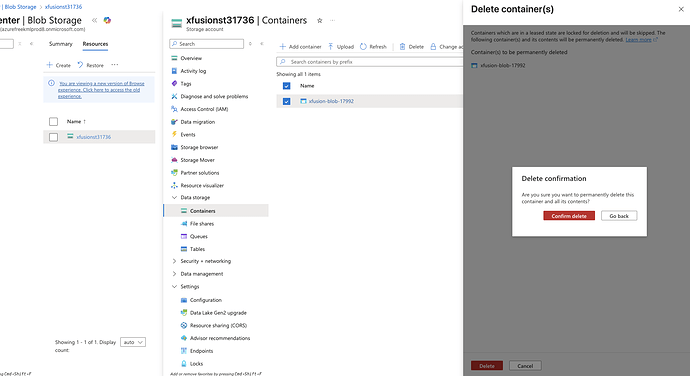Open Tags menu item
The height and width of the screenshot is (376, 690).
click(186, 84)
